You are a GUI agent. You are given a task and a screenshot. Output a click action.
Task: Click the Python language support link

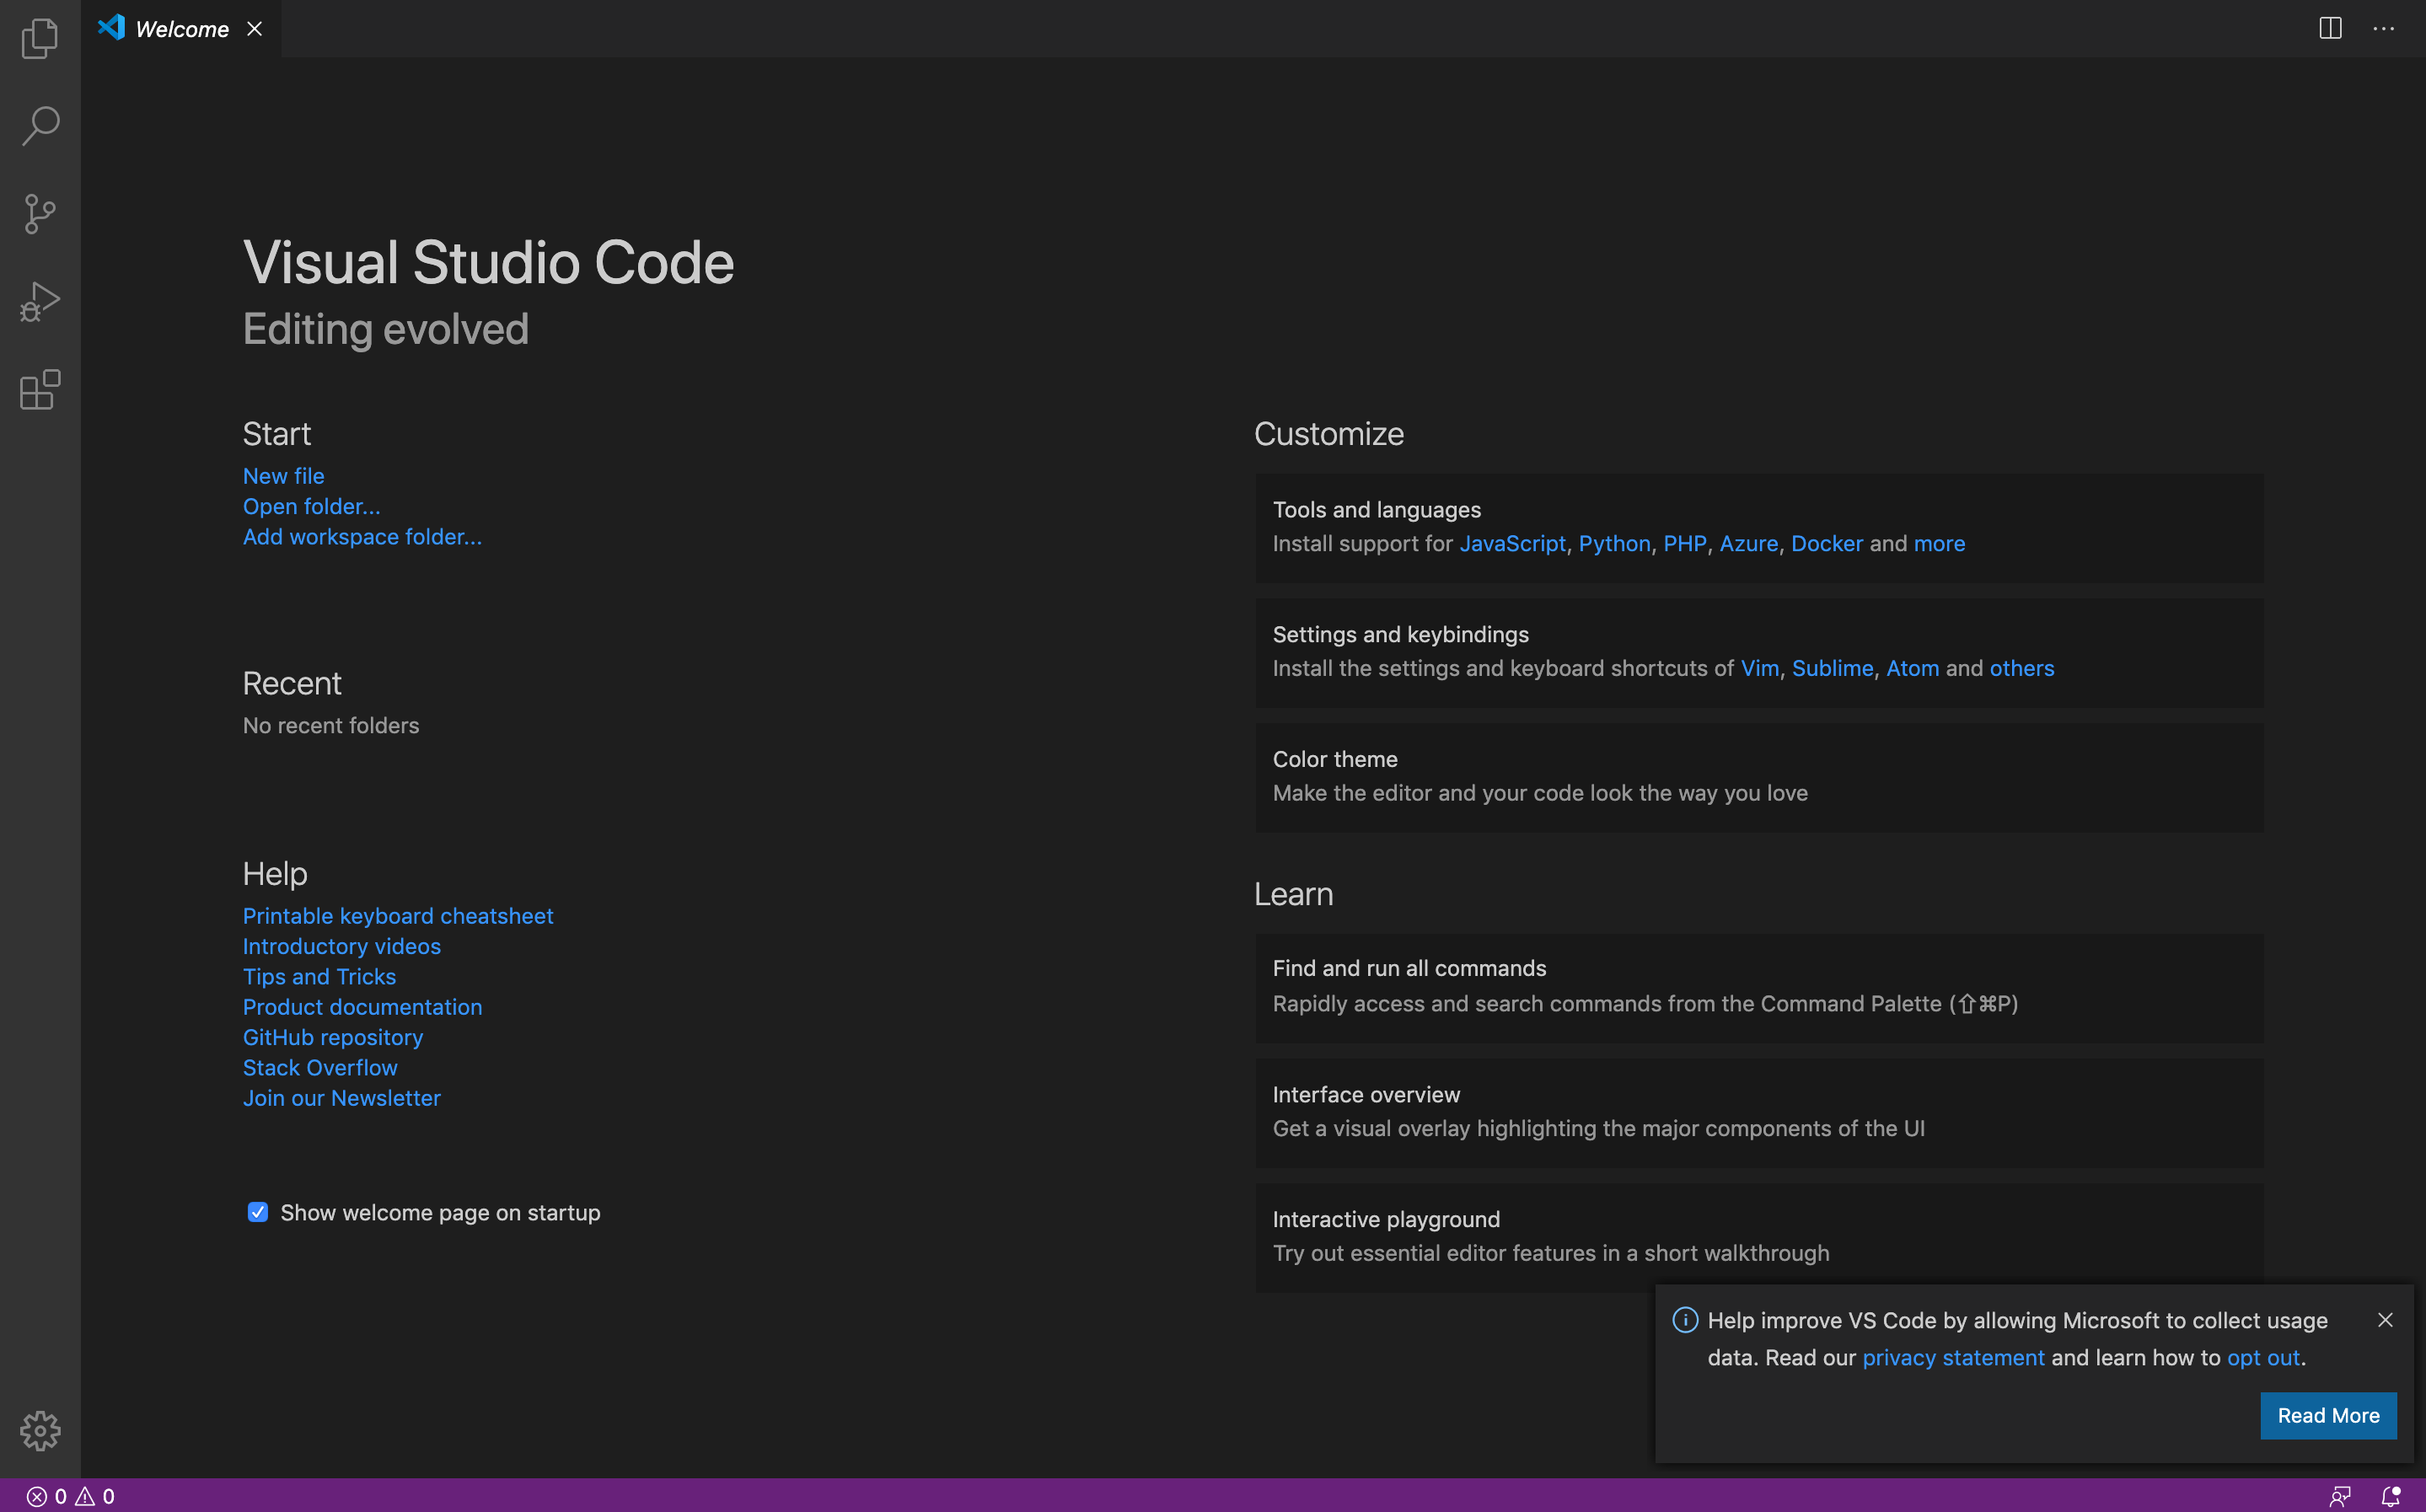pyautogui.click(x=1613, y=543)
